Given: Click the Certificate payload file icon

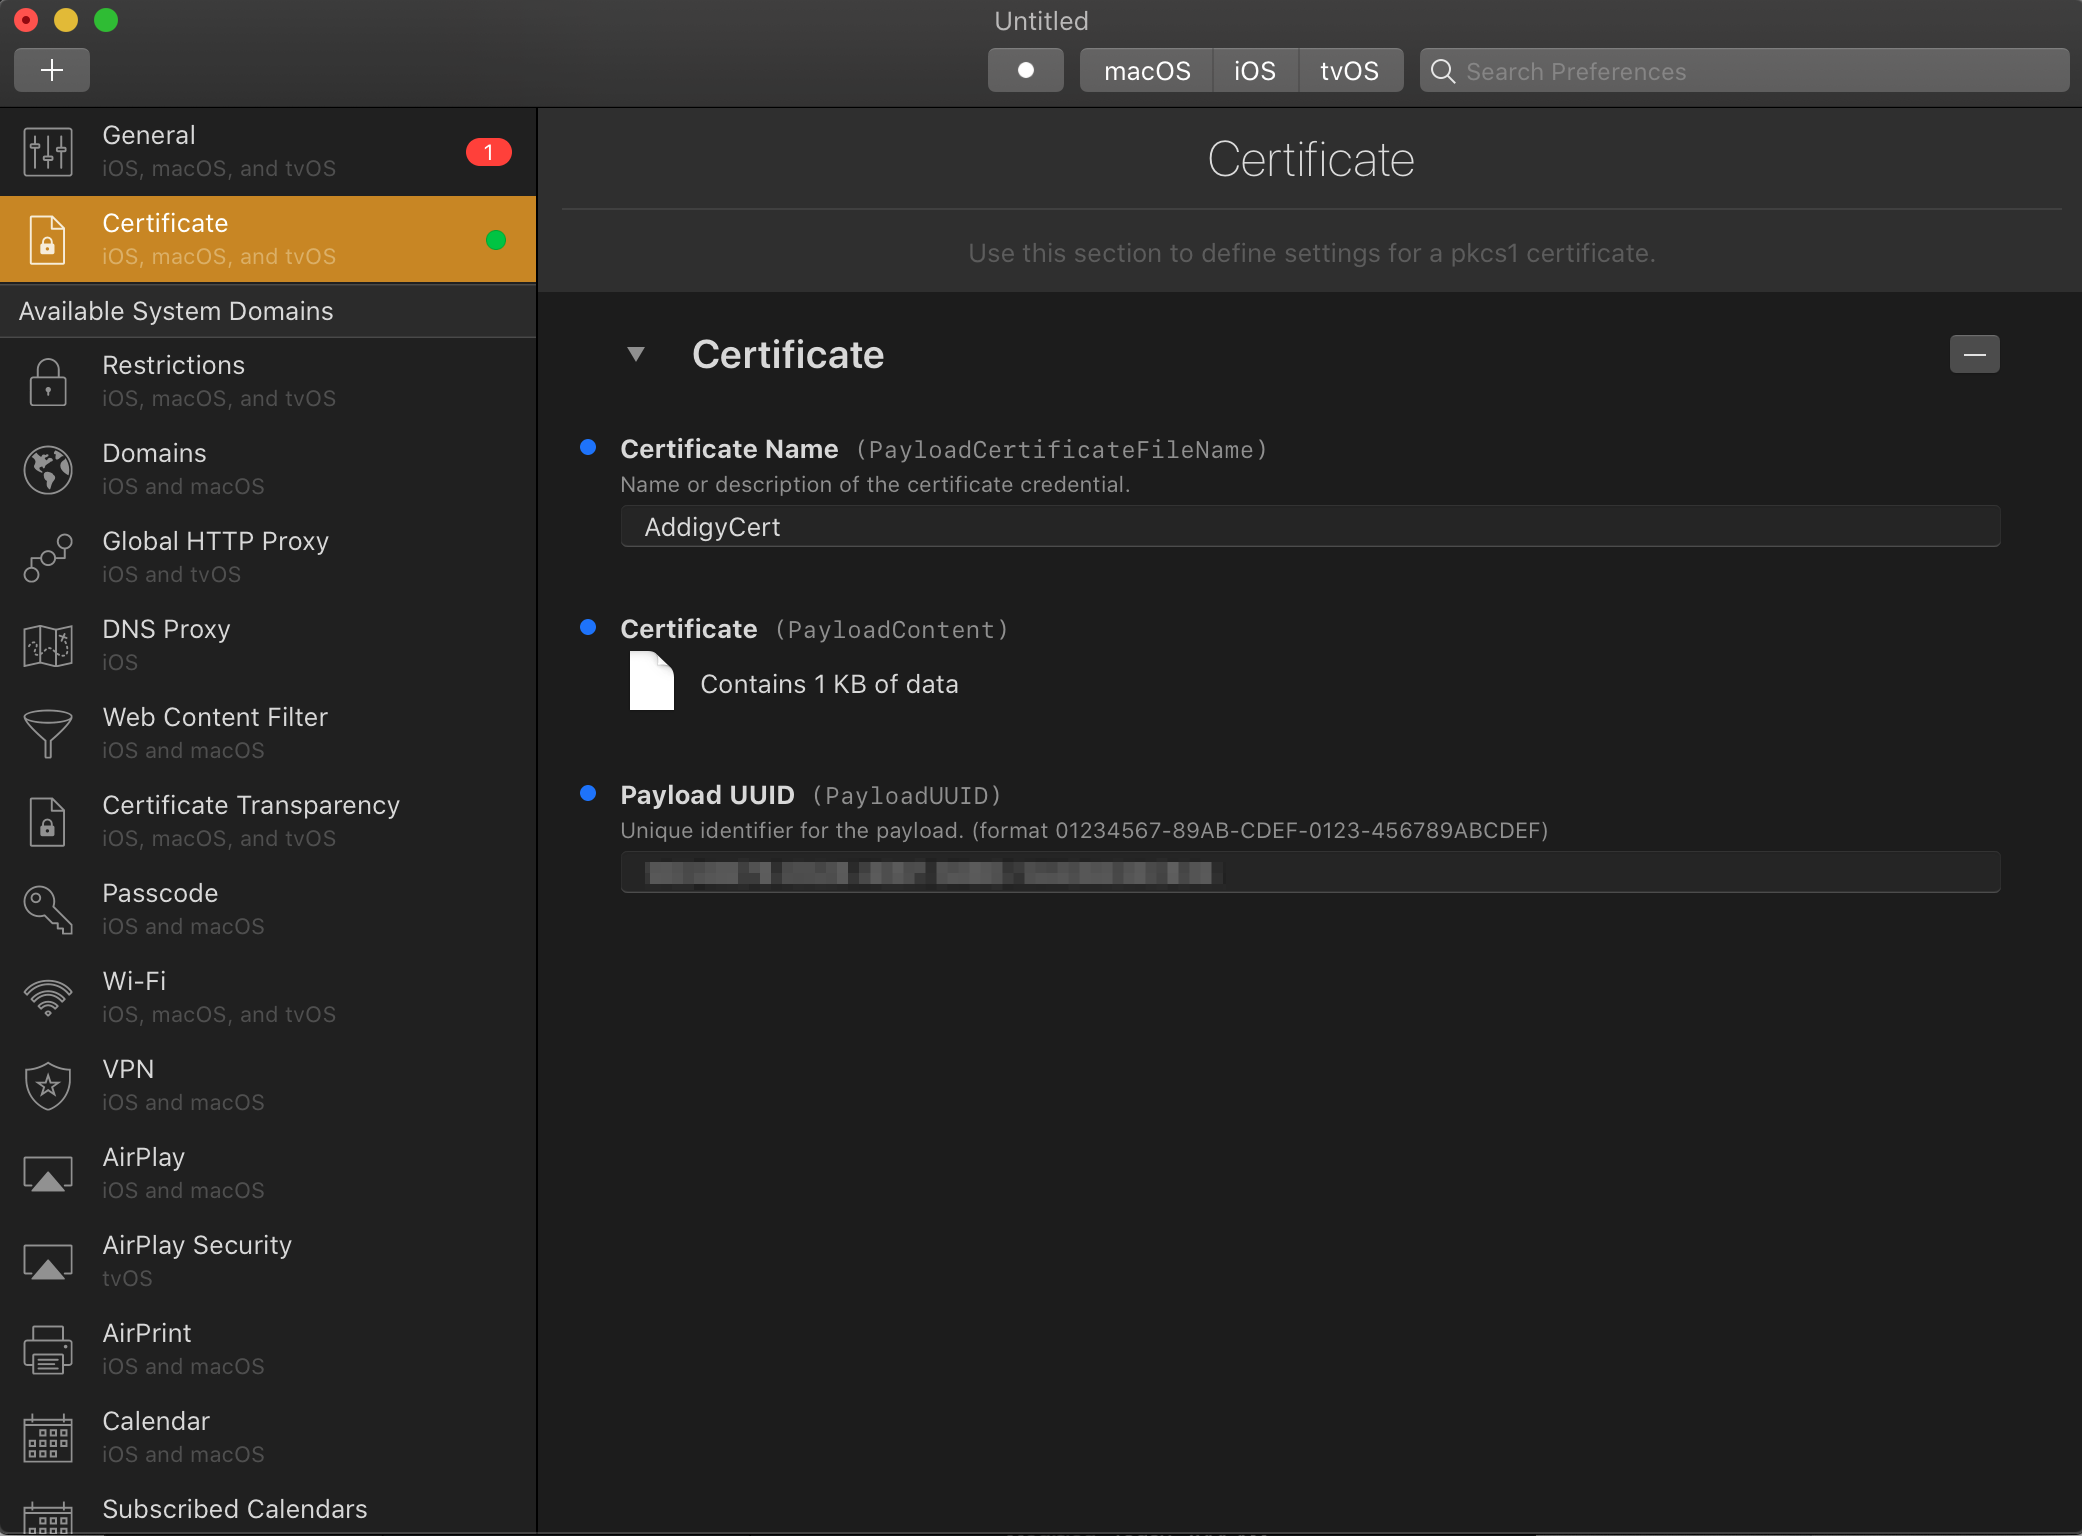Looking at the screenshot, I should 652,681.
